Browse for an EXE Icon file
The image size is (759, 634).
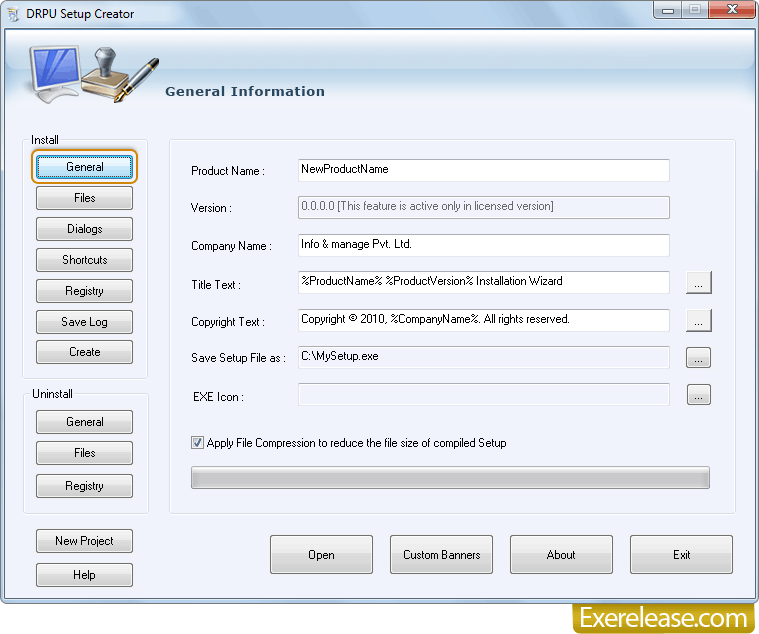tap(698, 394)
